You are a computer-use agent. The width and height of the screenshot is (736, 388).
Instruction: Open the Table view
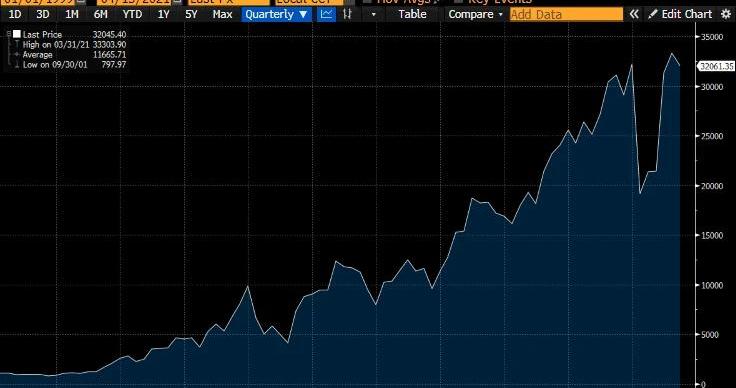point(413,14)
